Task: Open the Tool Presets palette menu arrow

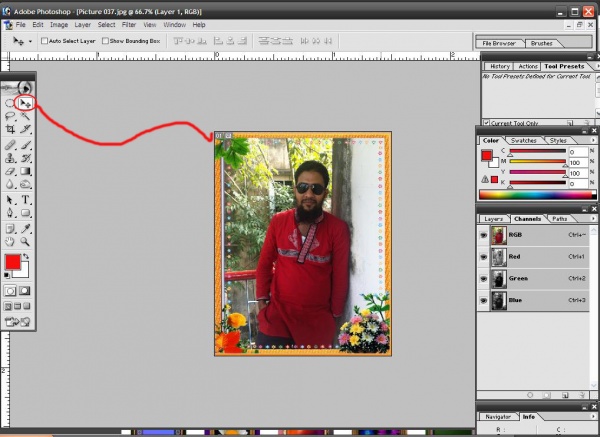Action: click(x=596, y=67)
